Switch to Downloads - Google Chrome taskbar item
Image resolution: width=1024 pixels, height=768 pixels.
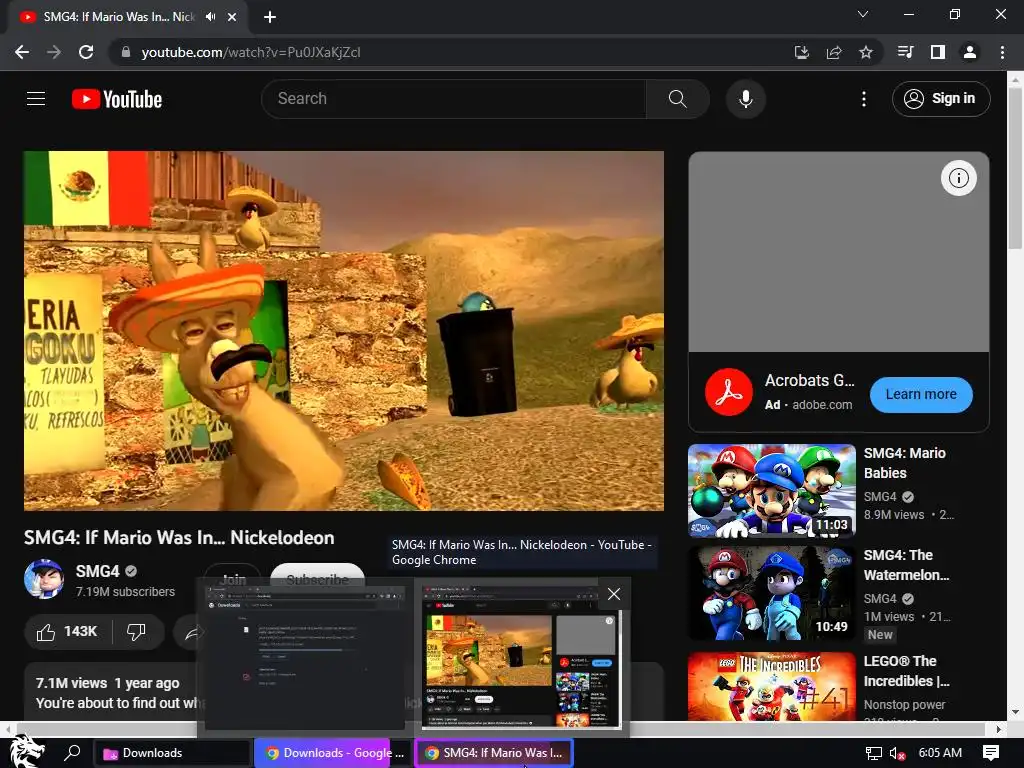point(334,753)
